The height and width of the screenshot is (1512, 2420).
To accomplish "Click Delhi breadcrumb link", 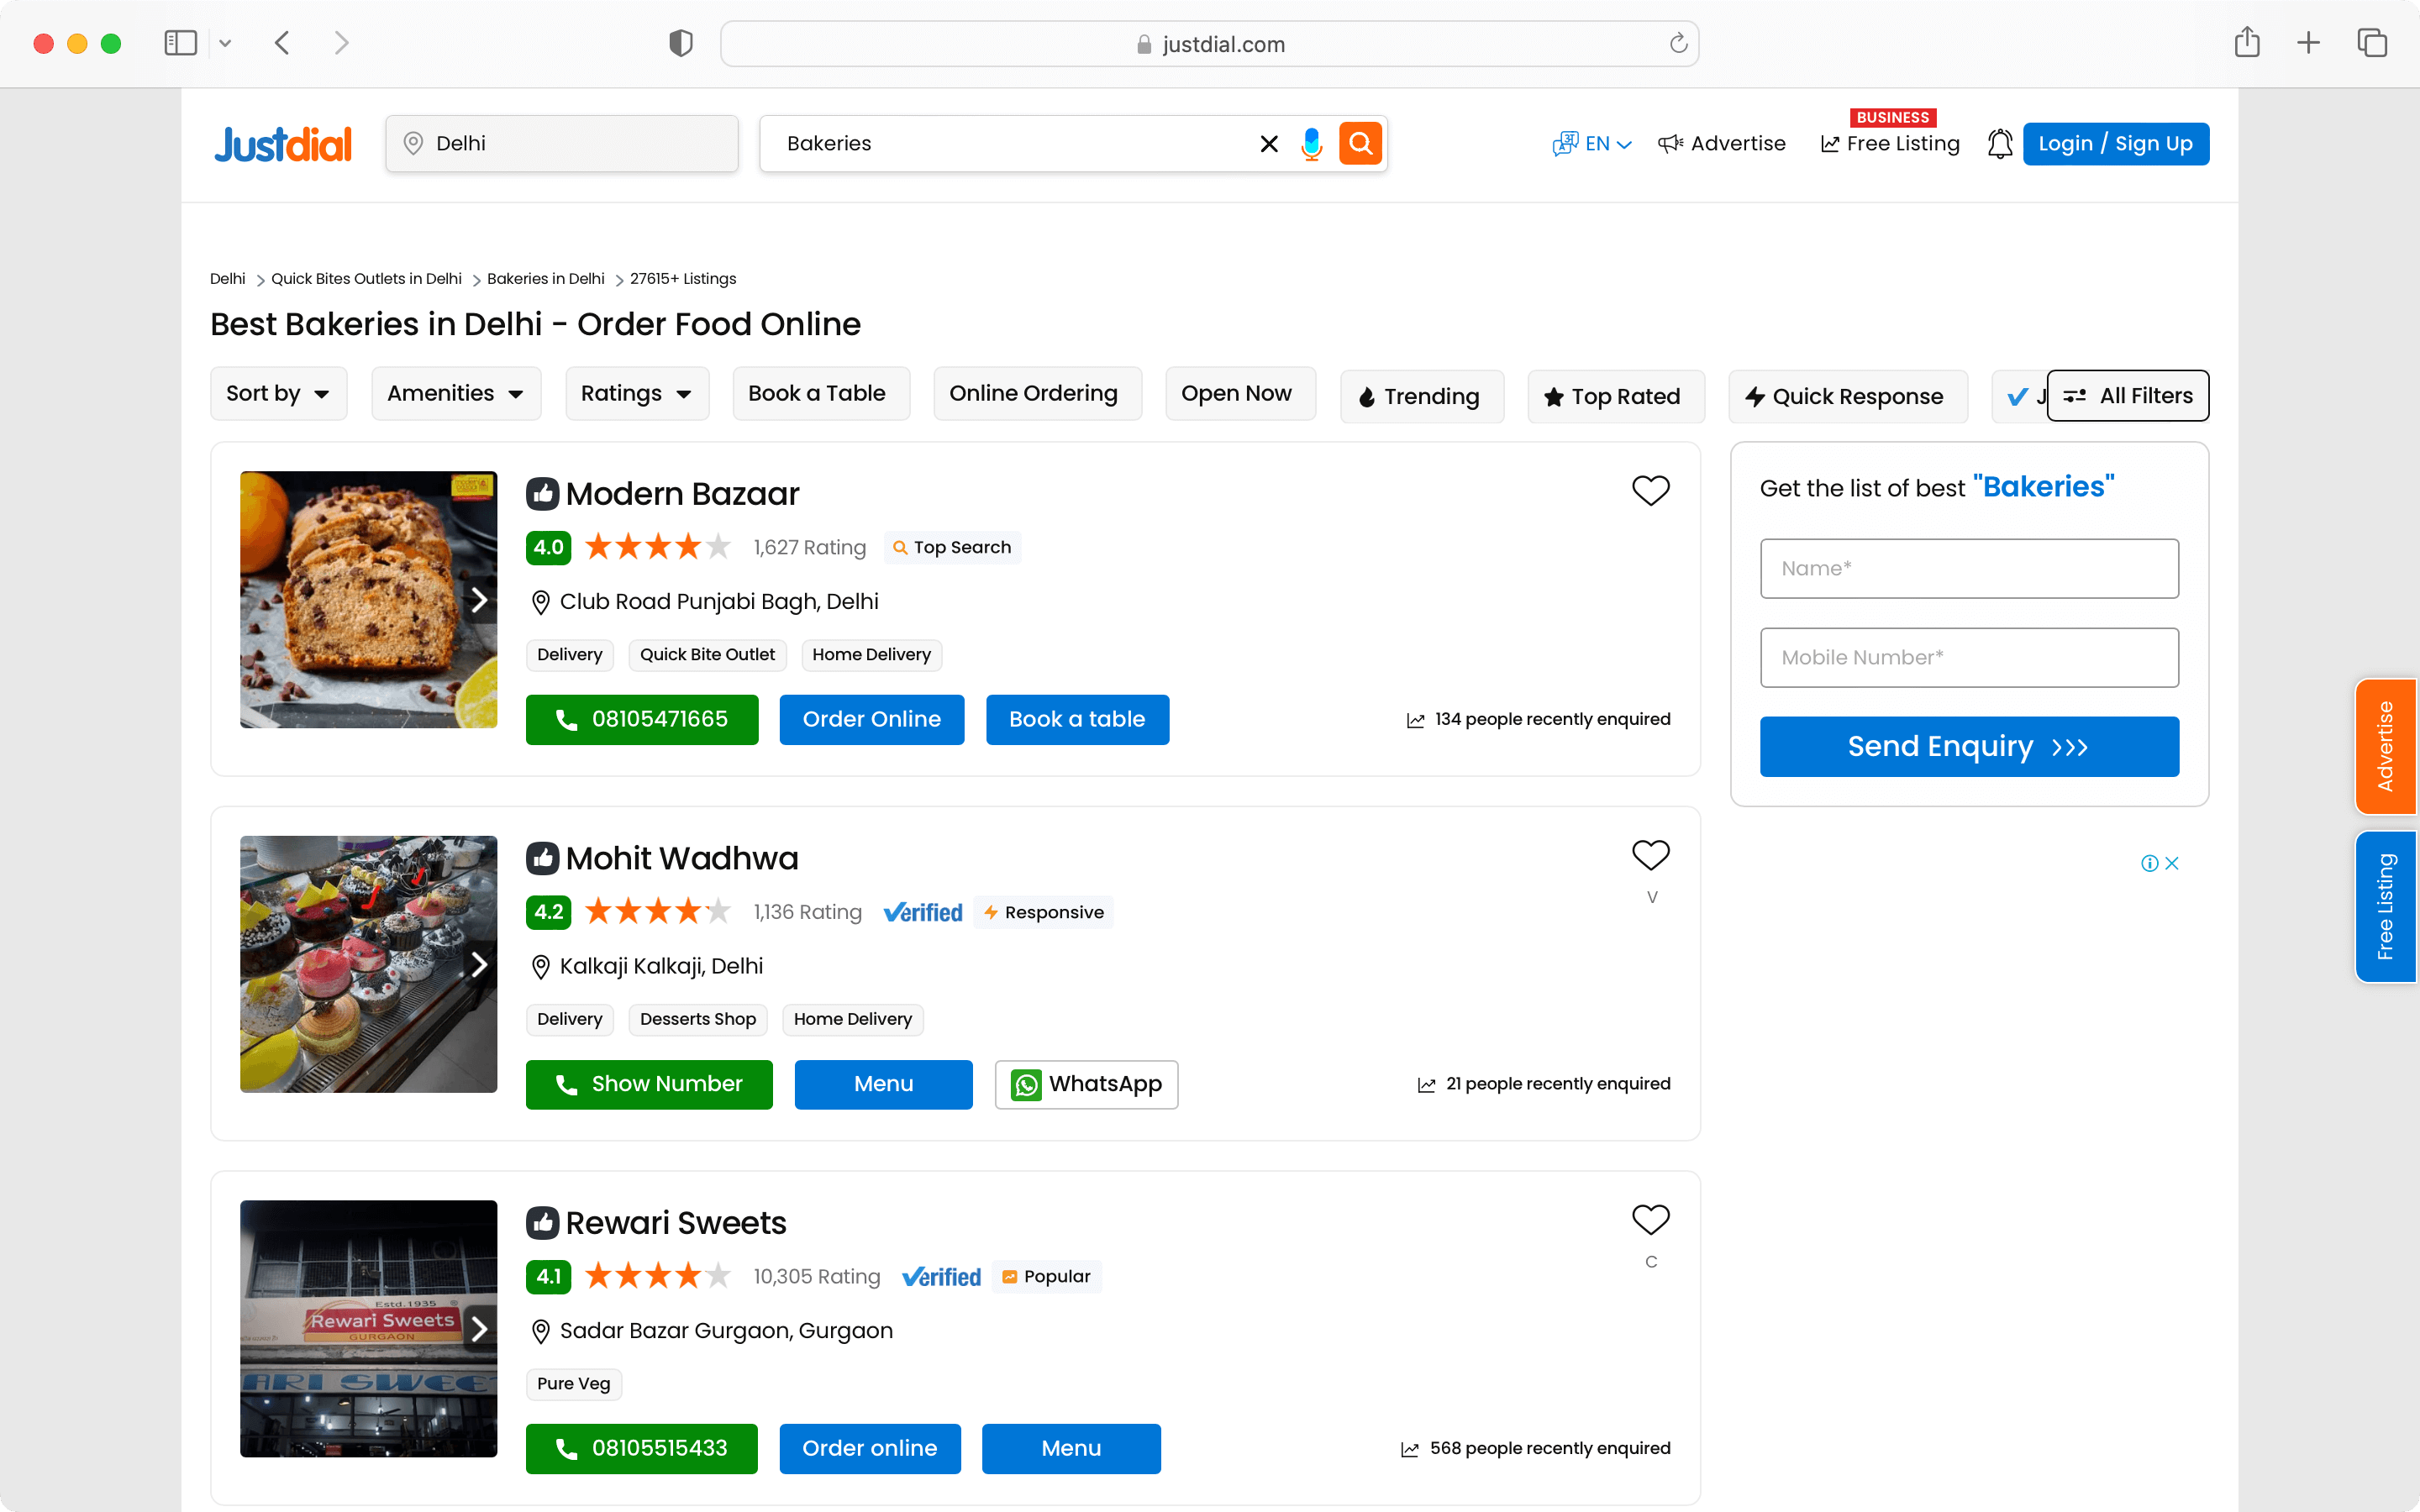I will 228,279.
